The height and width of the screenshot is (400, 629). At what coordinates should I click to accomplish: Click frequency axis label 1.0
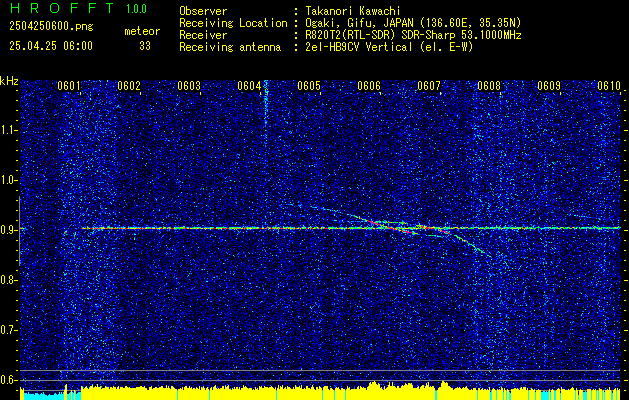tap(8, 181)
